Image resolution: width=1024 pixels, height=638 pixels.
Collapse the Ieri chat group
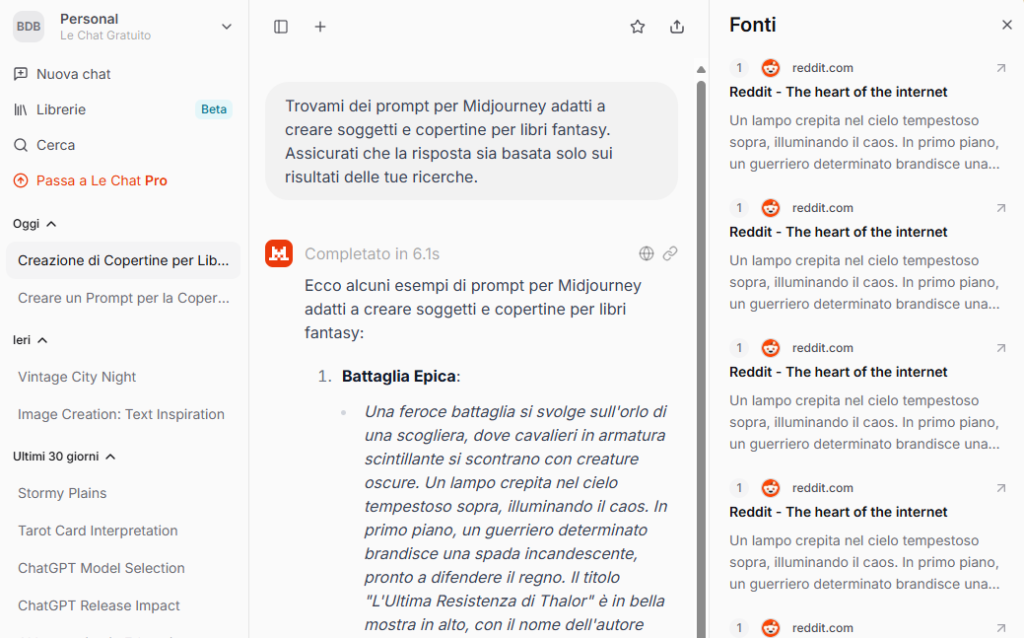click(43, 340)
